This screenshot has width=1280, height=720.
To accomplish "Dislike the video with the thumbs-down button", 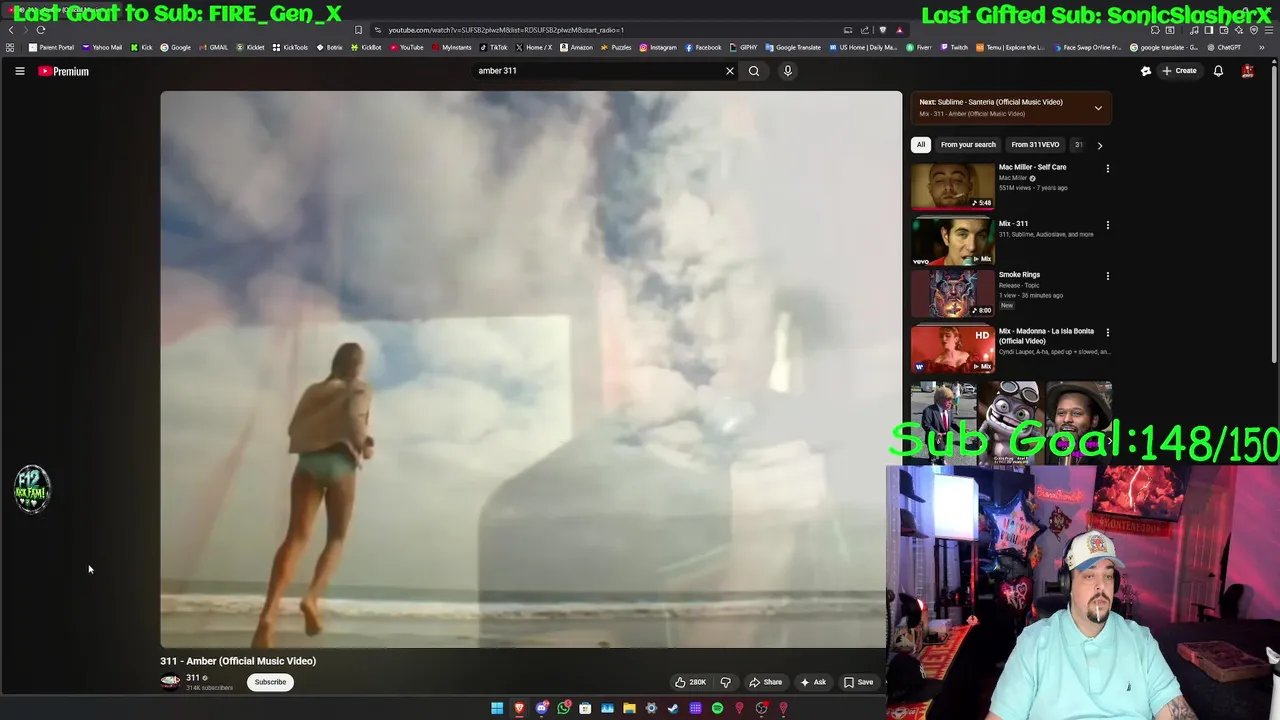I will click(726, 682).
